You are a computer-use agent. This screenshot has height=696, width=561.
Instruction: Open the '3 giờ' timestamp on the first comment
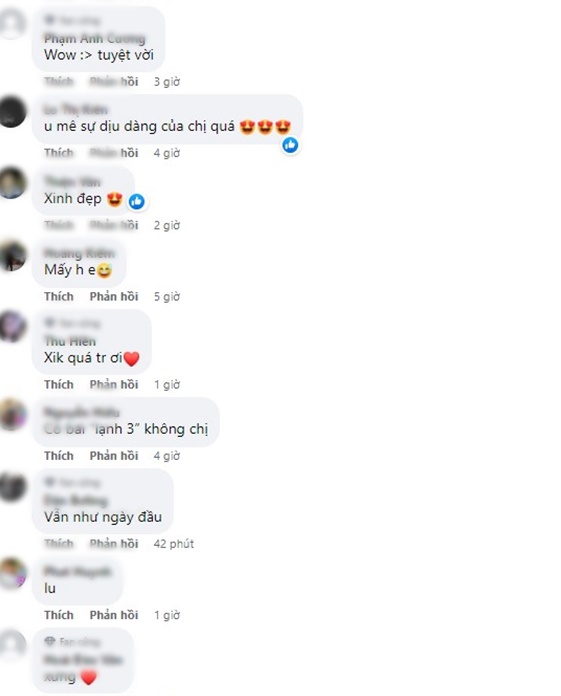(x=167, y=82)
